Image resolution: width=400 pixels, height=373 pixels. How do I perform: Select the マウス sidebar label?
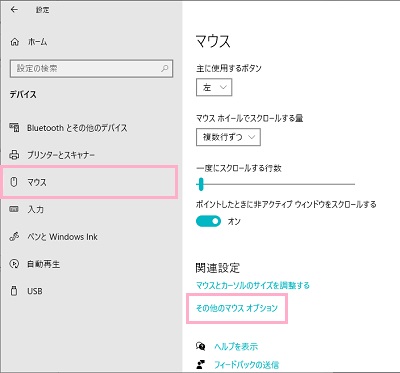[37, 182]
